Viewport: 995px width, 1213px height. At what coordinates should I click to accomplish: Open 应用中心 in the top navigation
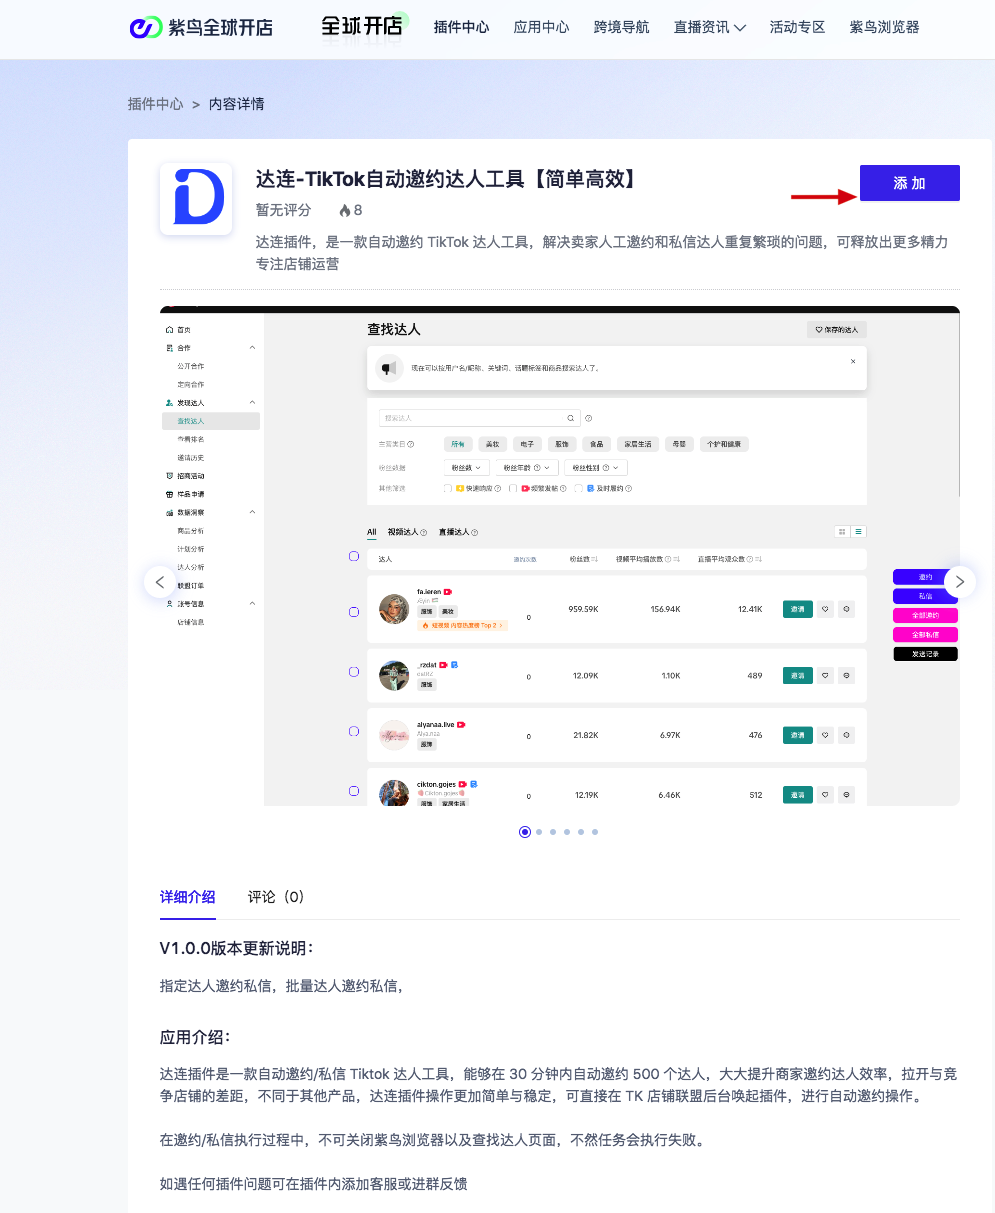tap(541, 27)
